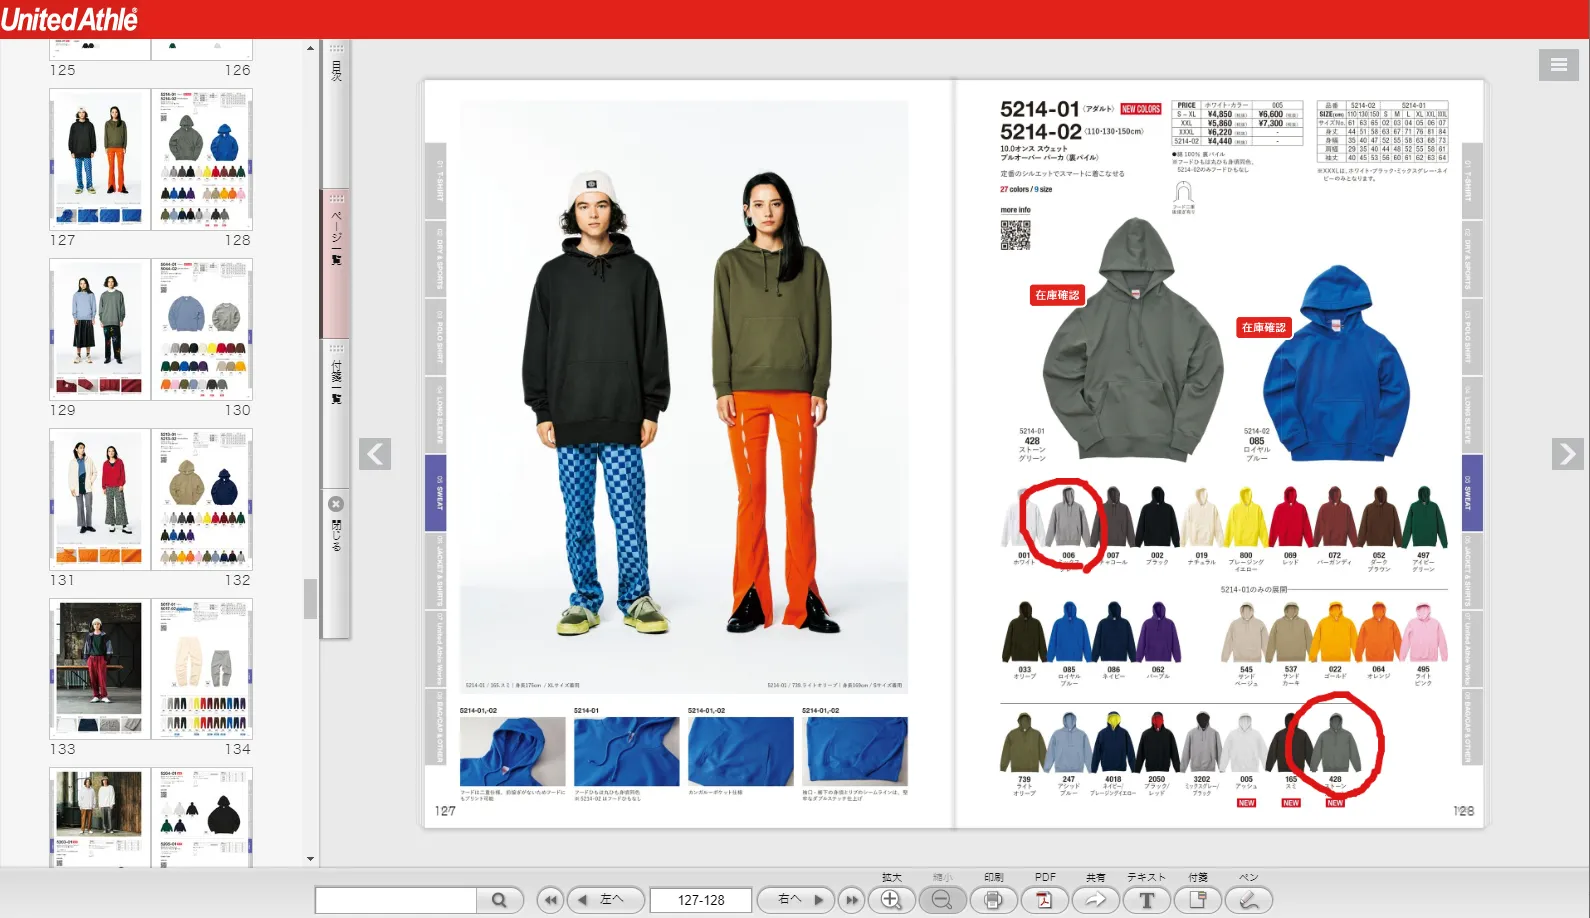Zoom in with the 拡大 magnifier
Viewport: 1590px width, 918px height.
coord(891,900)
